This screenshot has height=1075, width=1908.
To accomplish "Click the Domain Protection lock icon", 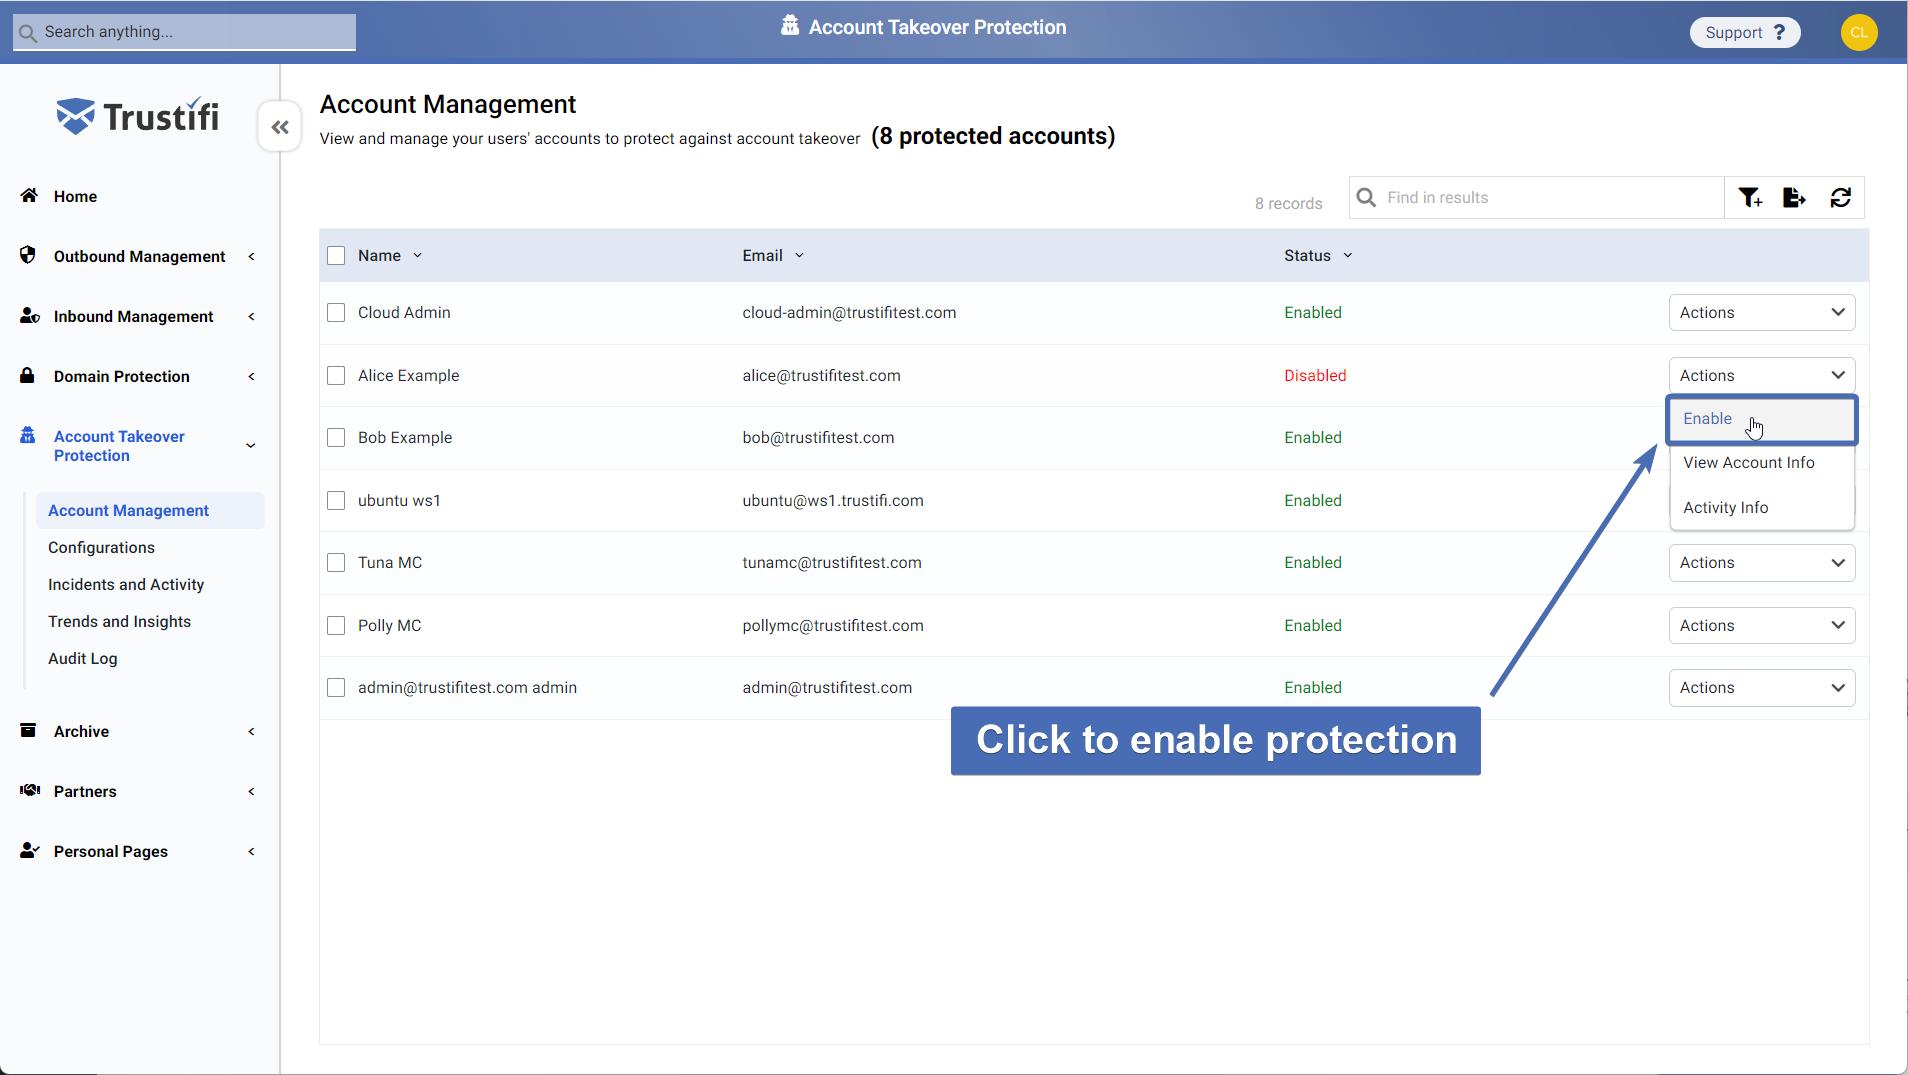I will tap(28, 375).
